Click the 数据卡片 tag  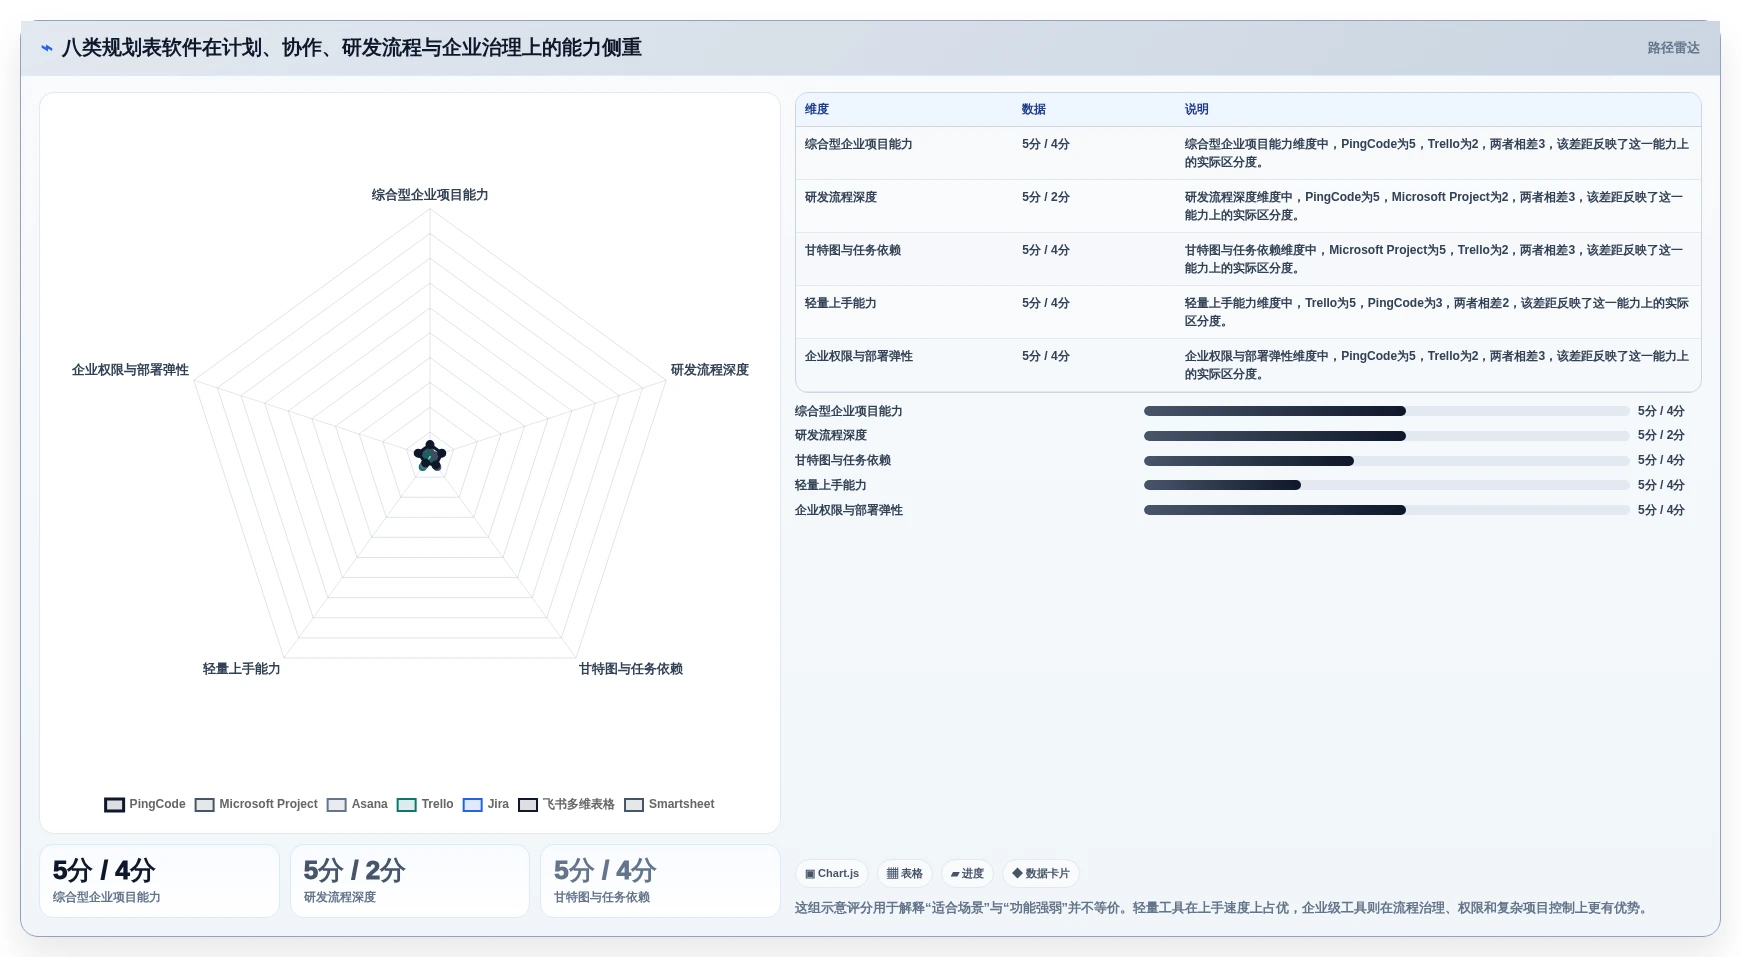point(1041,873)
